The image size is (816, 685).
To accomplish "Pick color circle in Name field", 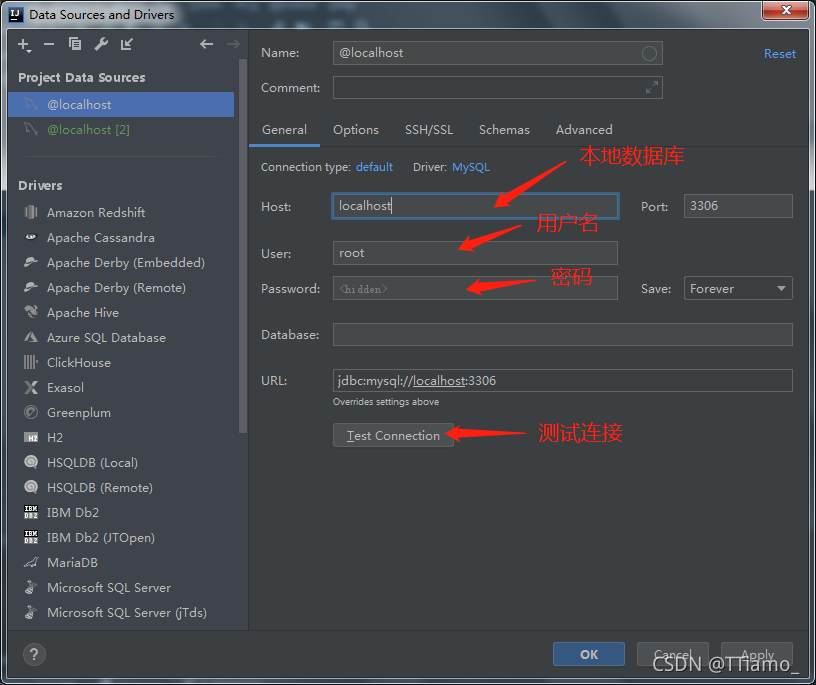I will [649, 53].
